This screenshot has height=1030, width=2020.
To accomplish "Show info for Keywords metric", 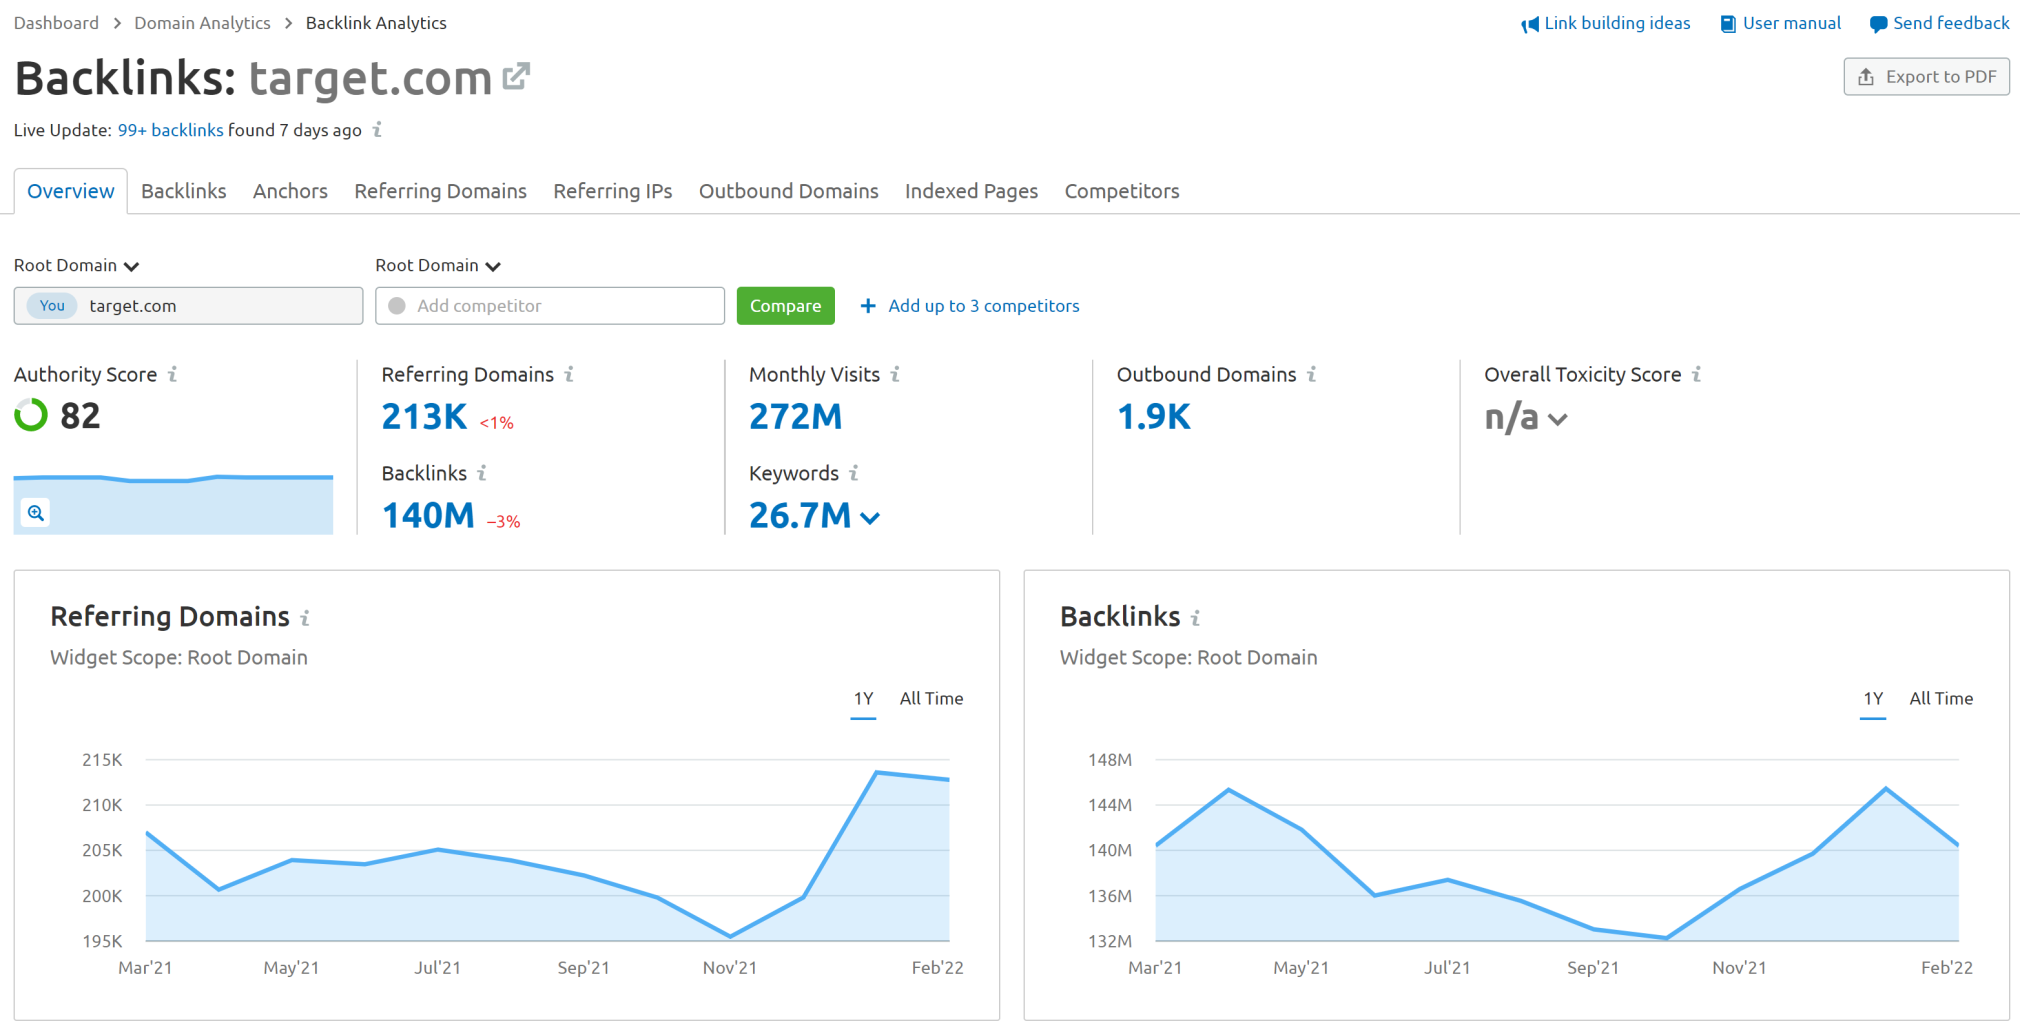I will tap(854, 473).
